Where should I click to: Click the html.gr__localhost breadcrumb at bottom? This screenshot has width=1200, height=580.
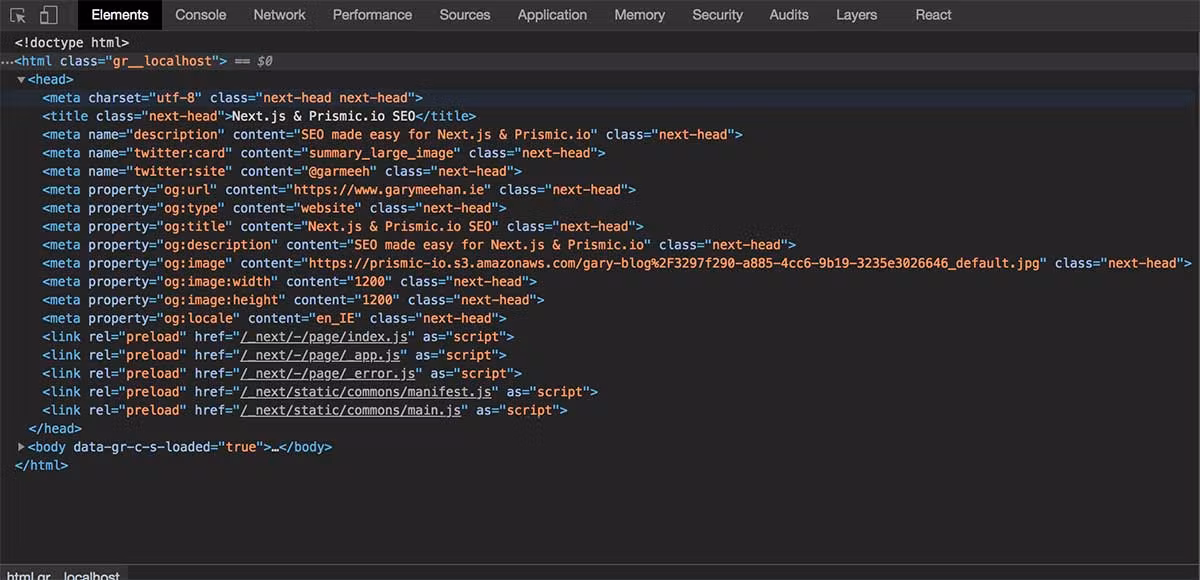(x=63, y=575)
